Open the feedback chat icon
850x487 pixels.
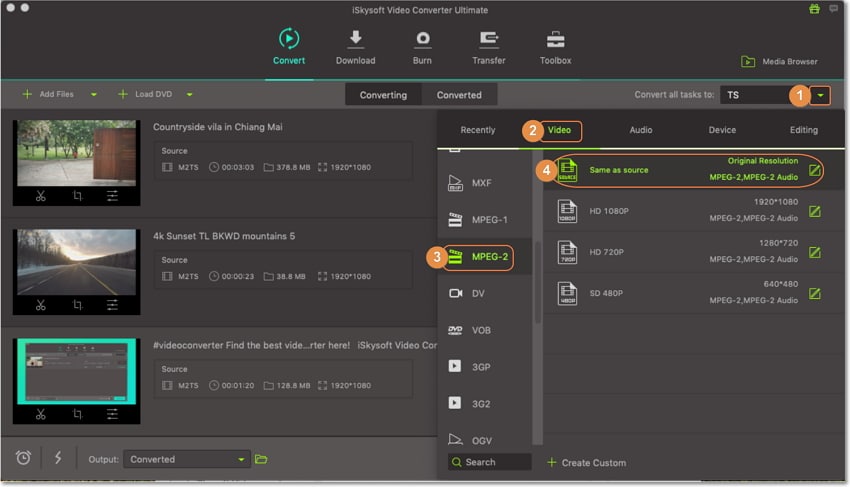(833, 9)
